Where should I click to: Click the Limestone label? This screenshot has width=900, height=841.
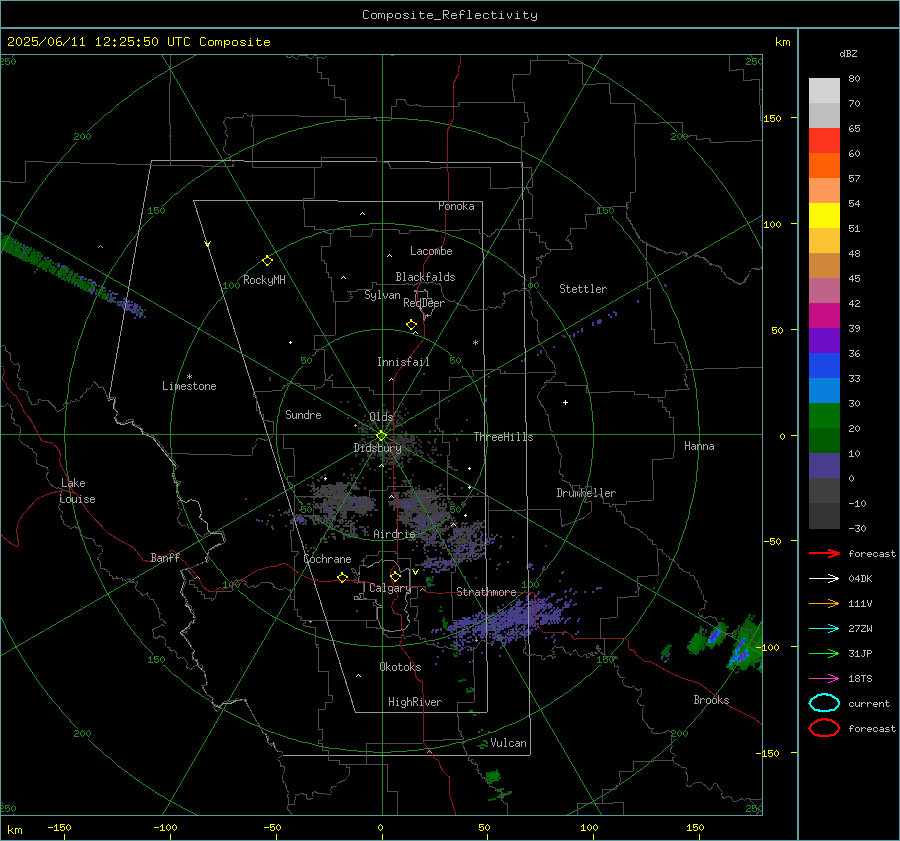click(x=189, y=386)
